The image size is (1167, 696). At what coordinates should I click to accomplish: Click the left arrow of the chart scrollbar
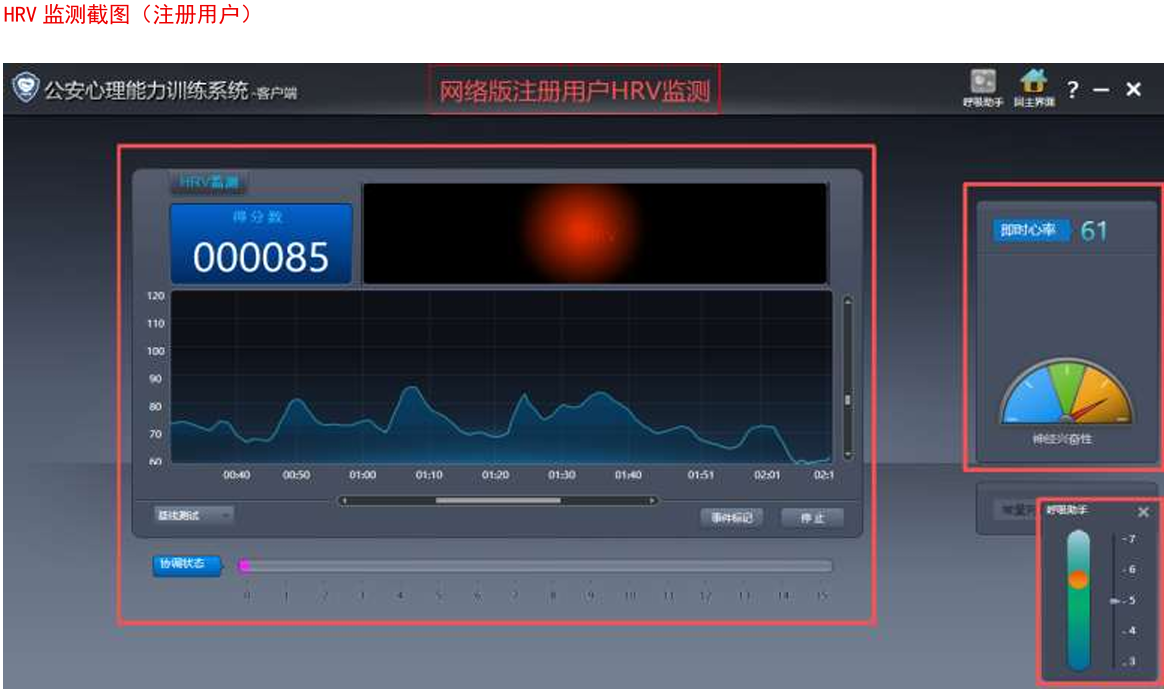pos(344,500)
